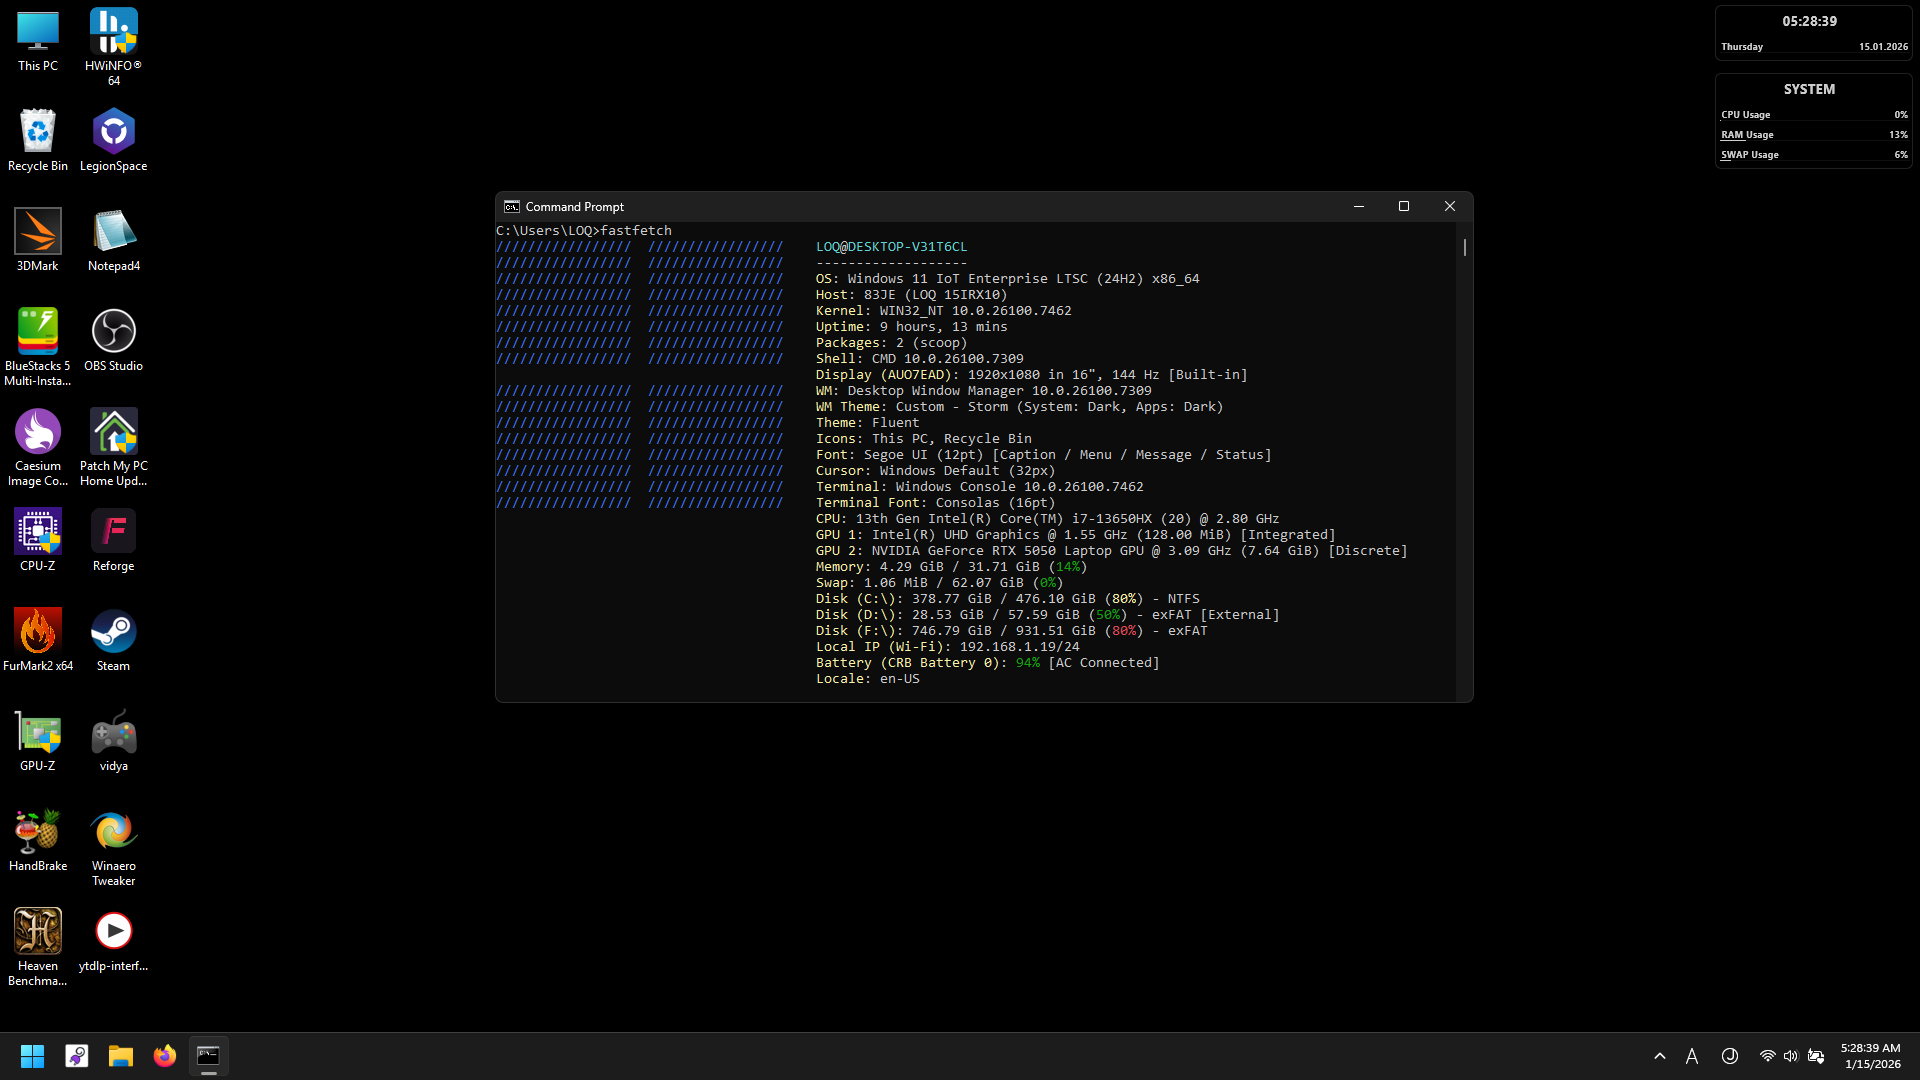
Task: Select the OBS Studio desktop icon
Action: [113, 333]
